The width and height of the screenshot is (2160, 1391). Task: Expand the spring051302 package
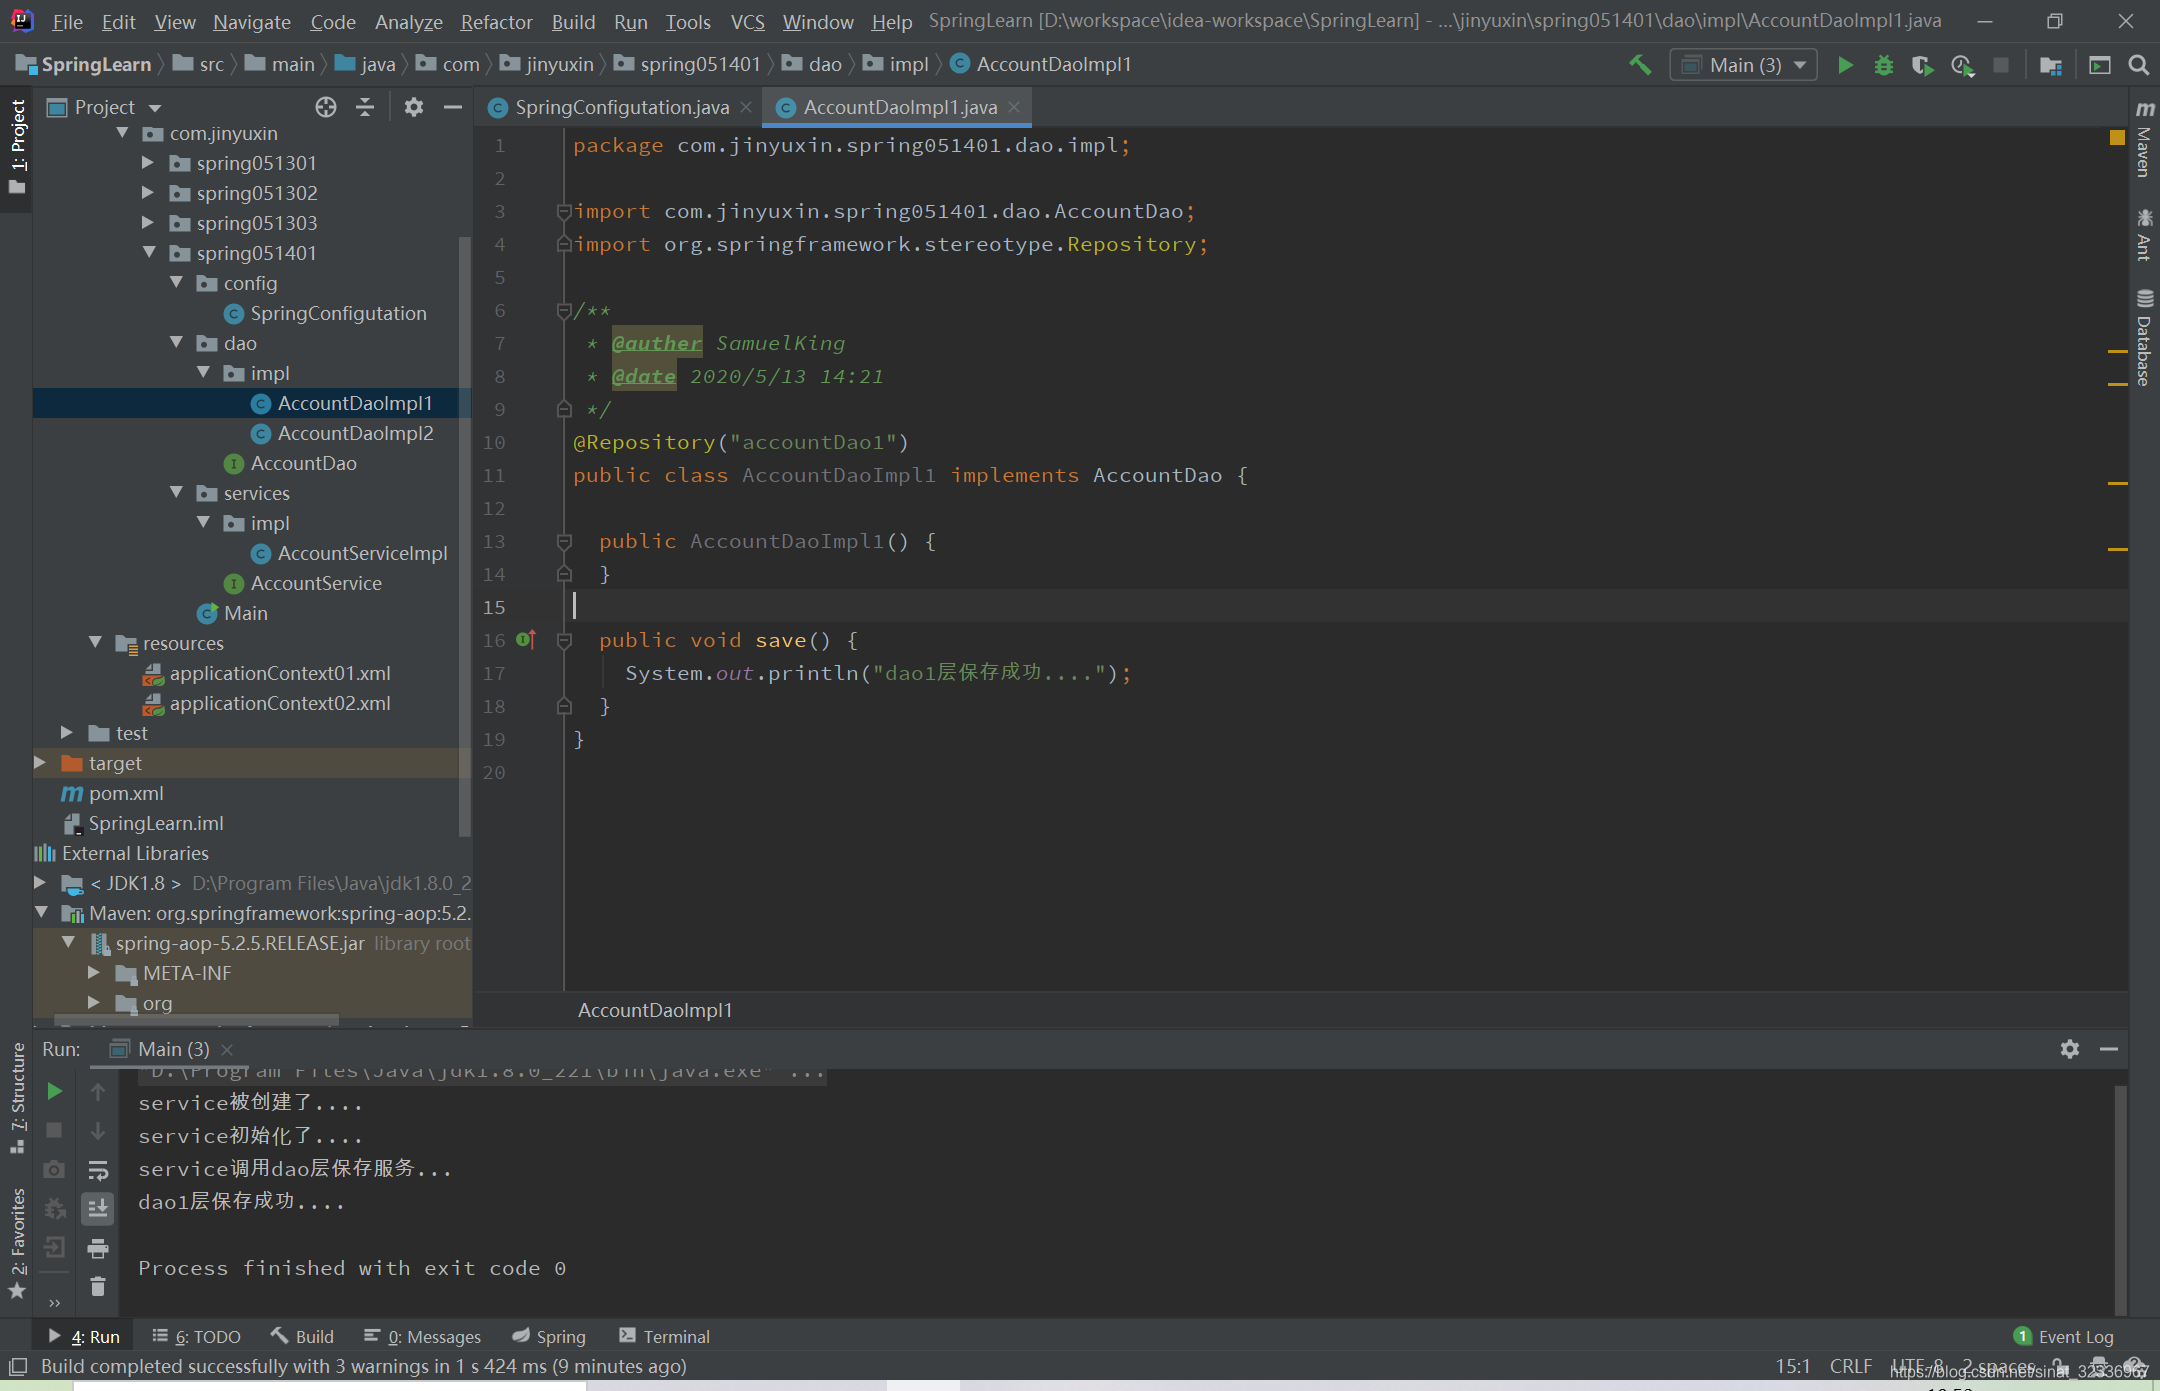click(148, 192)
